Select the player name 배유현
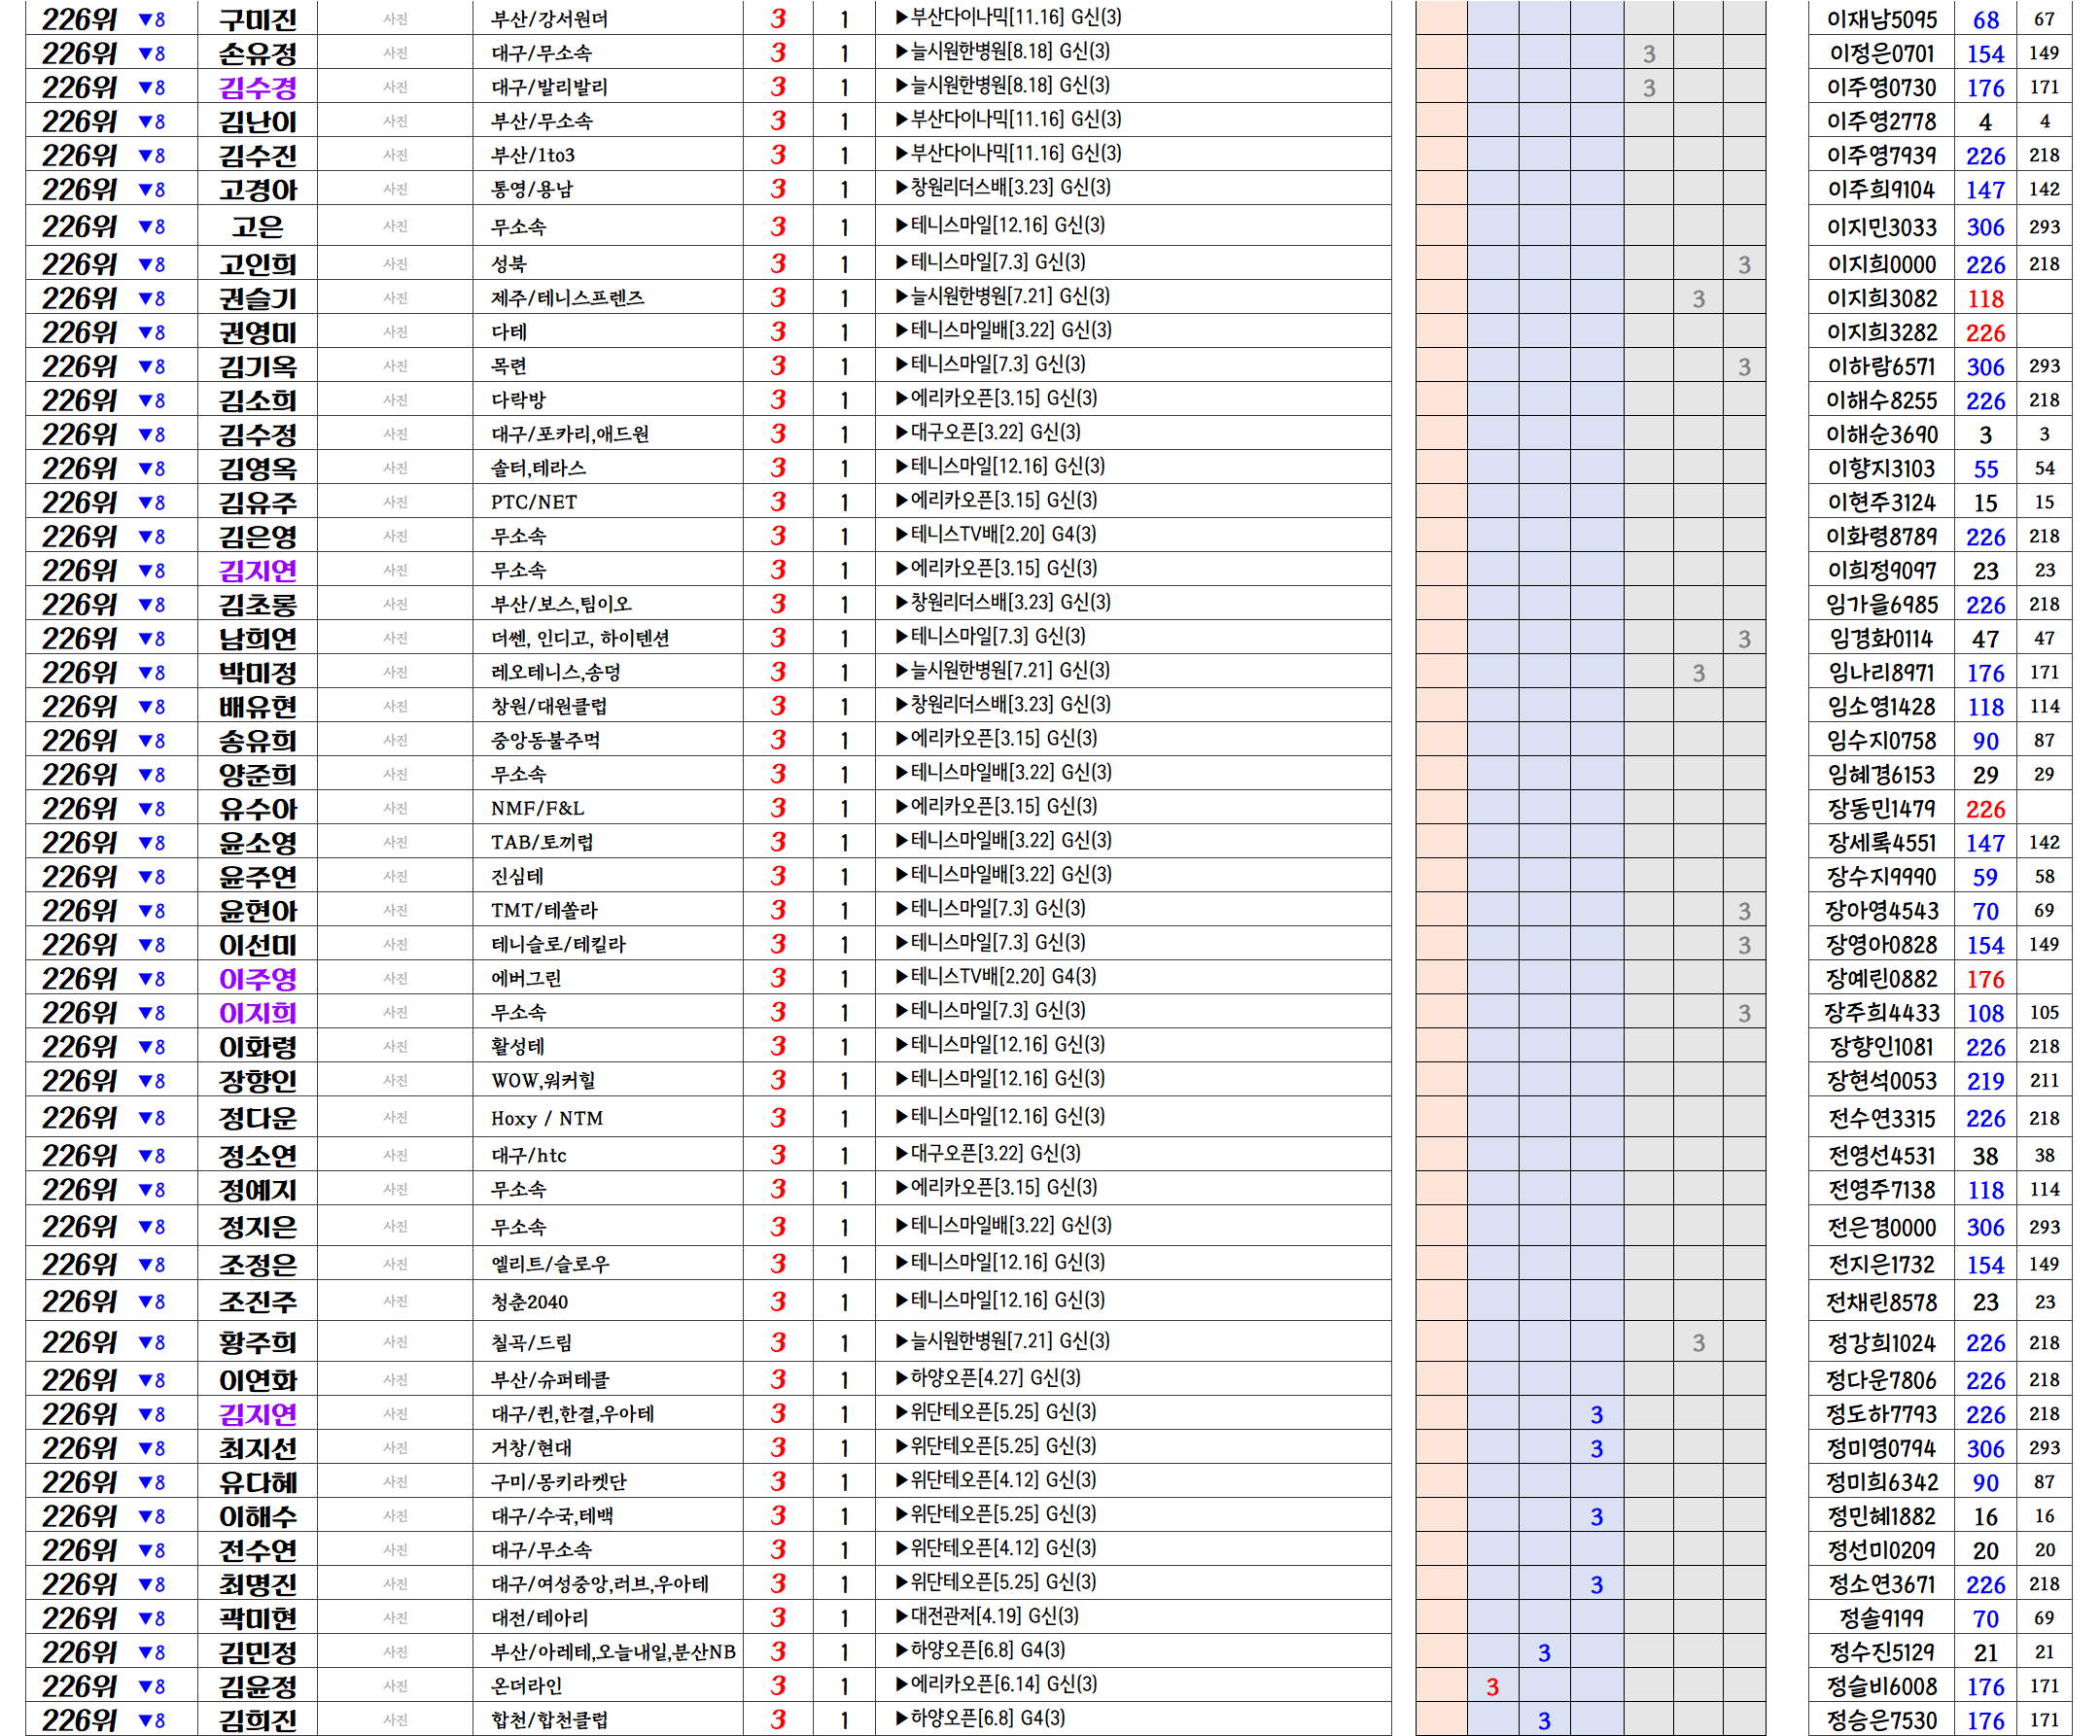Image resolution: width=2100 pixels, height=1736 pixels. pos(258,707)
